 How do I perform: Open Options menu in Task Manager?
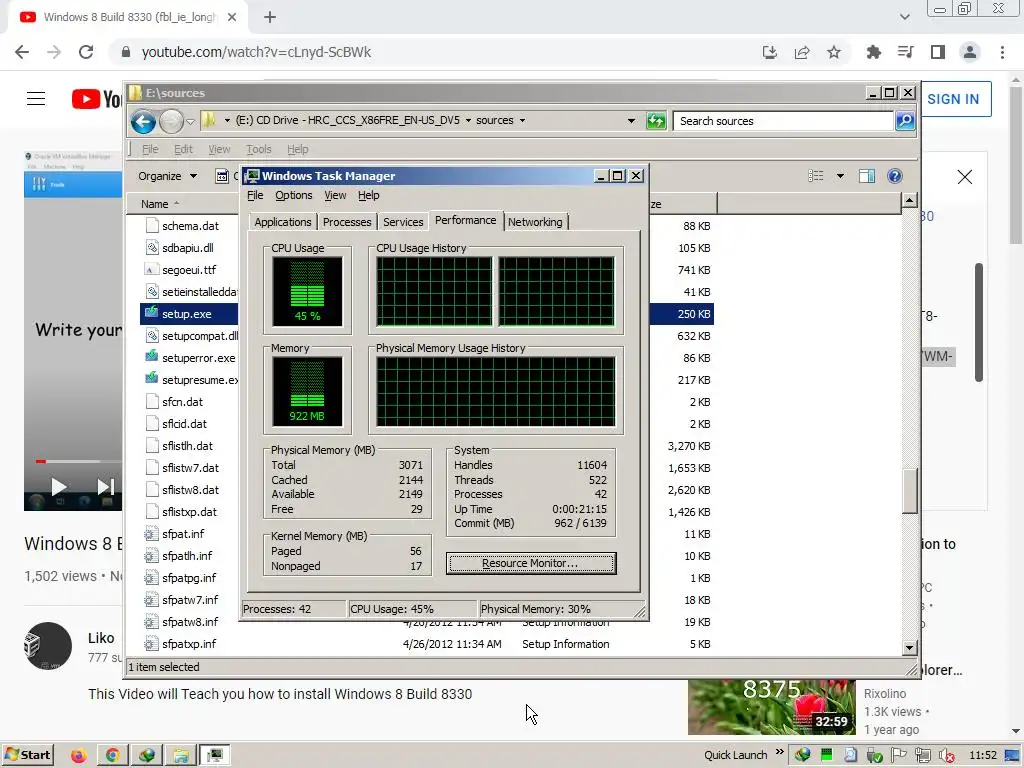293,195
